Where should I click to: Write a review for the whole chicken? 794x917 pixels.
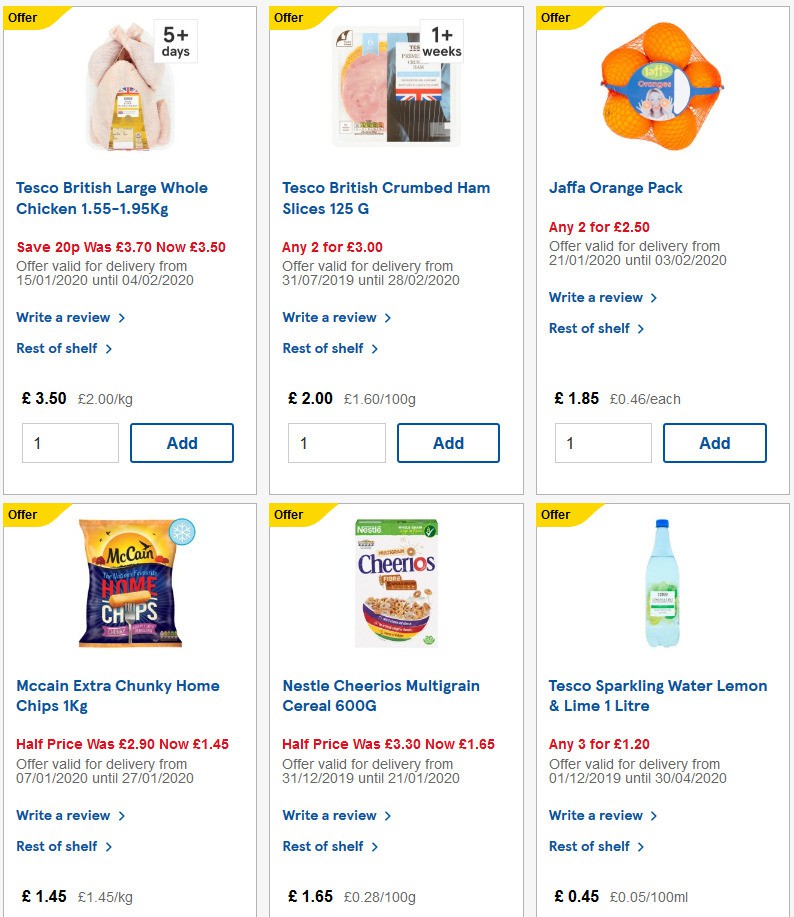64,317
